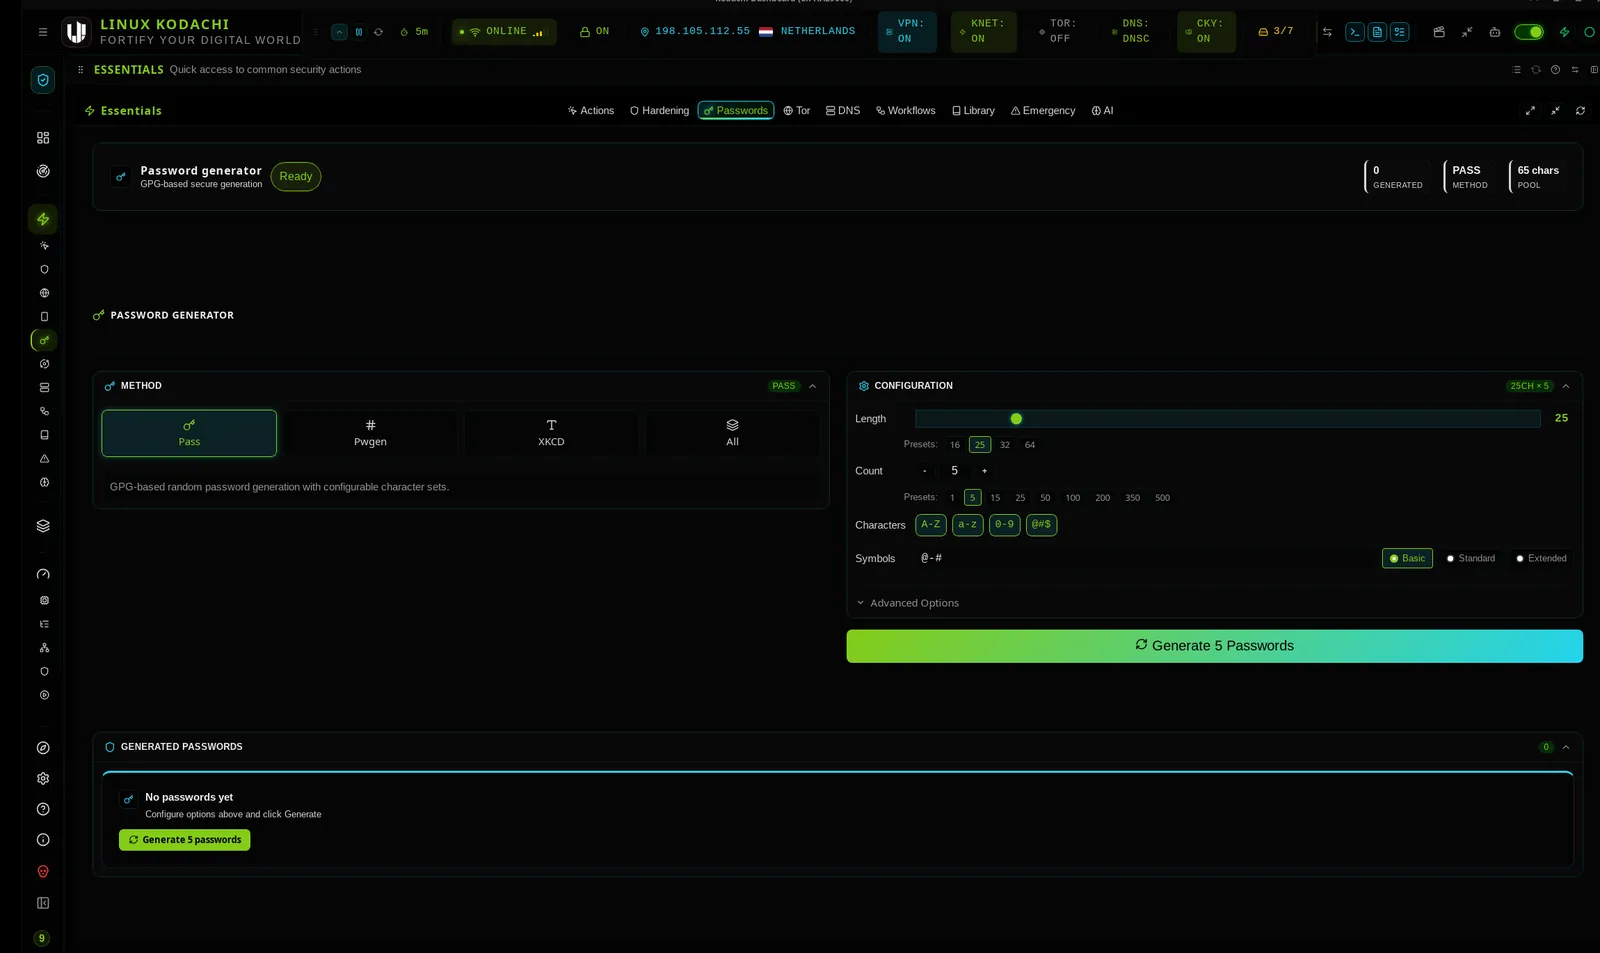Click the green lightning icon in top bar
Screen dimensions: 1600x953
(1565, 32)
